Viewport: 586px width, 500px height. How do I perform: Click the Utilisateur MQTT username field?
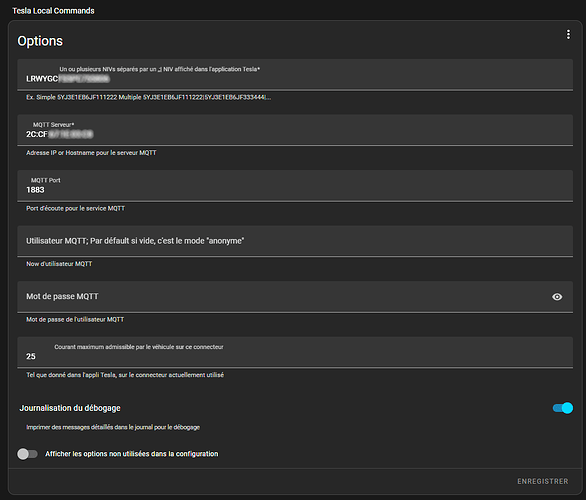coord(295,241)
